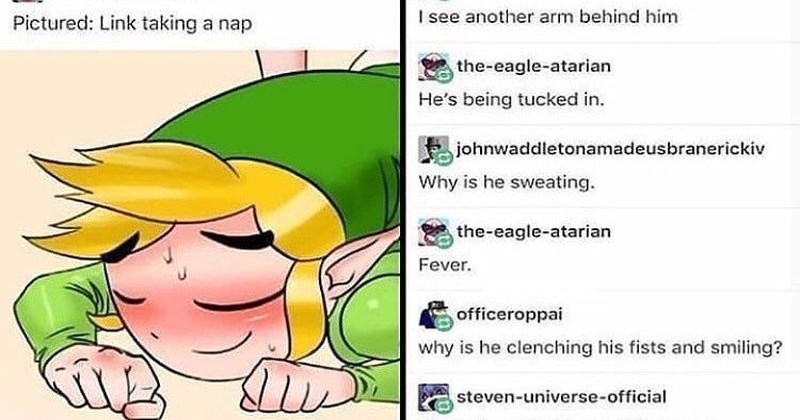The image size is (800, 420).
Task: Click steven-universe-official's avatar image
Action: point(433,398)
